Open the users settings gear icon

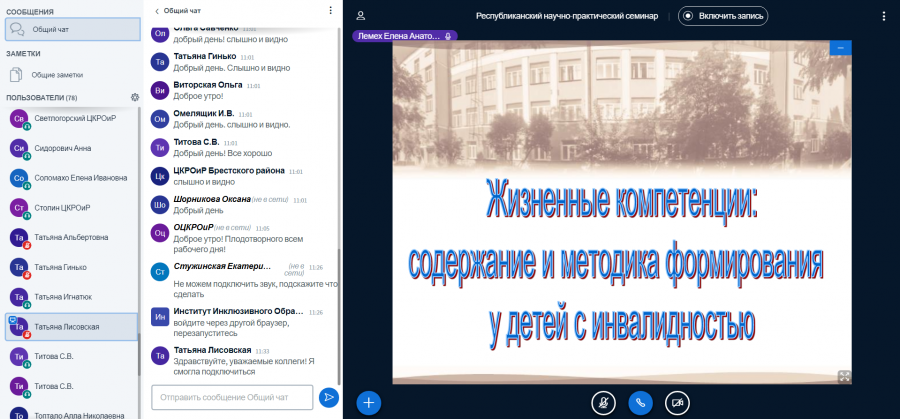(x=135, y=98)
